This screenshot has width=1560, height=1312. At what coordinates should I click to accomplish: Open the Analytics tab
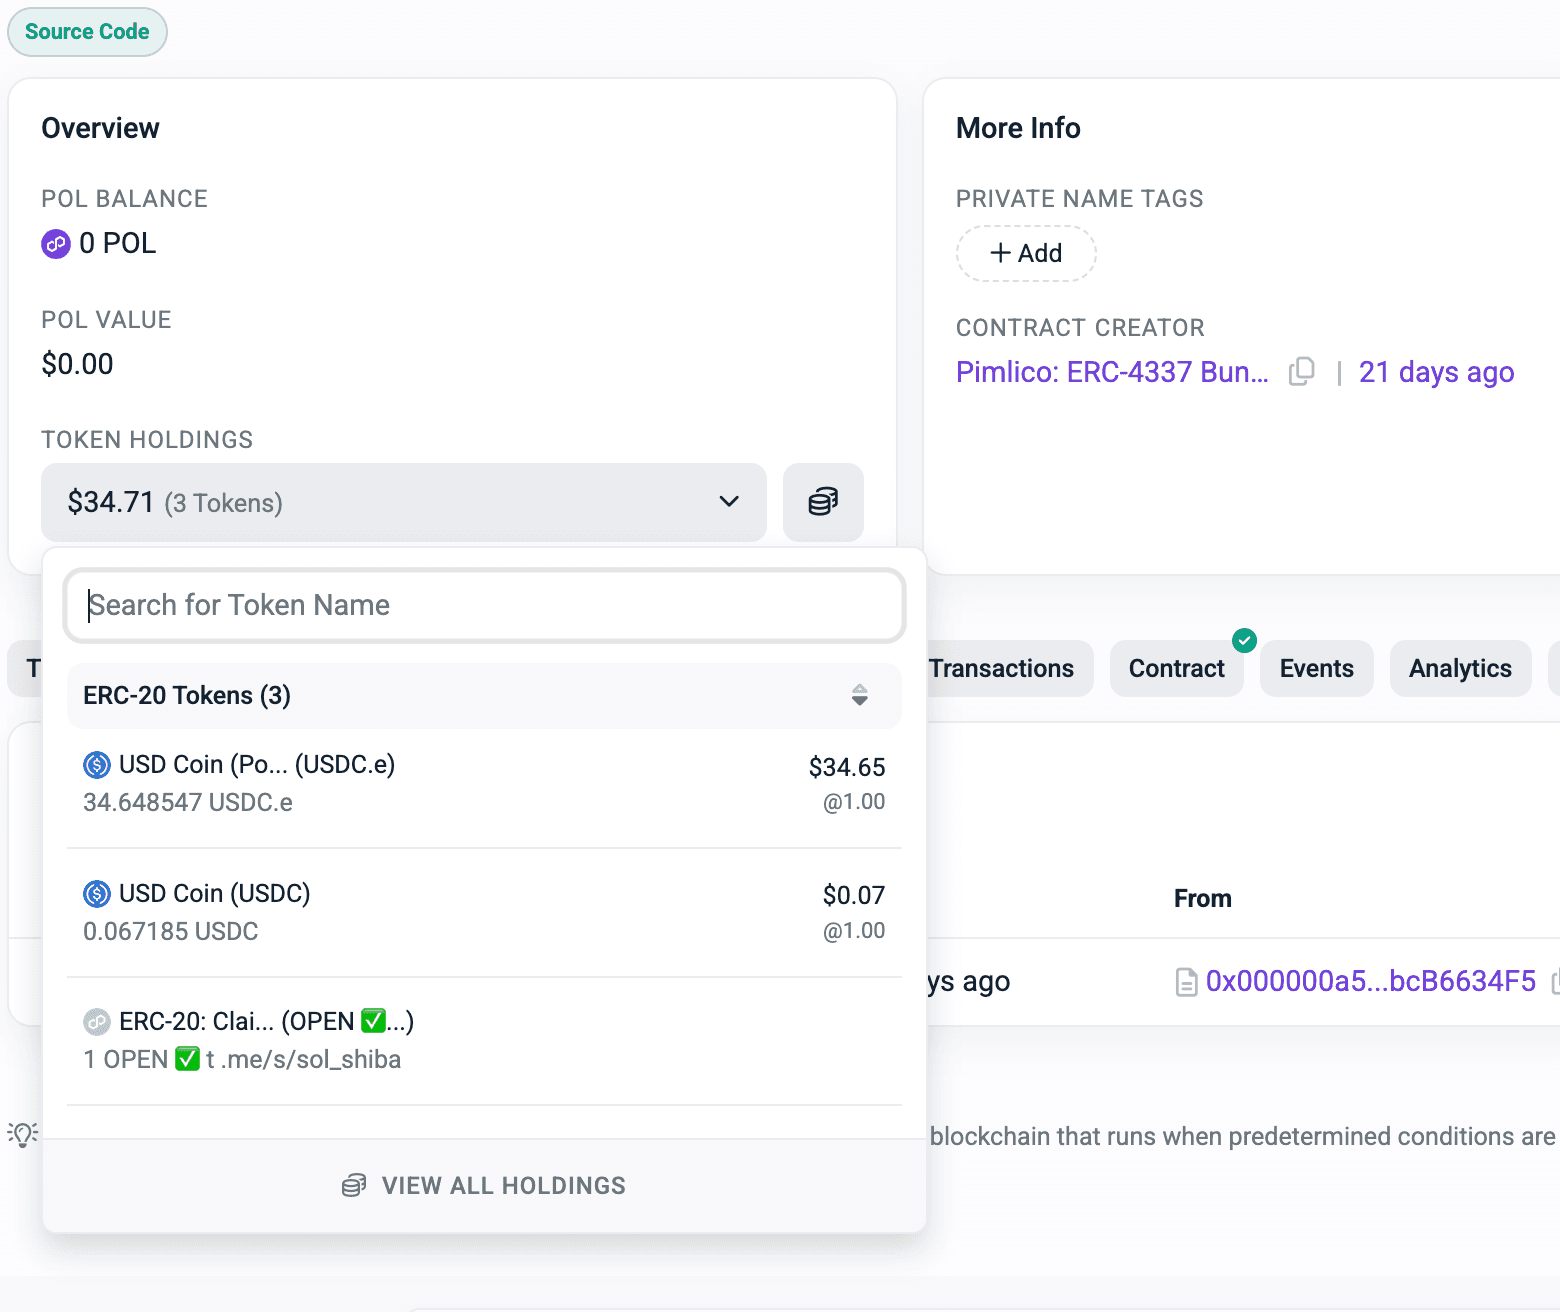click(x=1459, y=669)
